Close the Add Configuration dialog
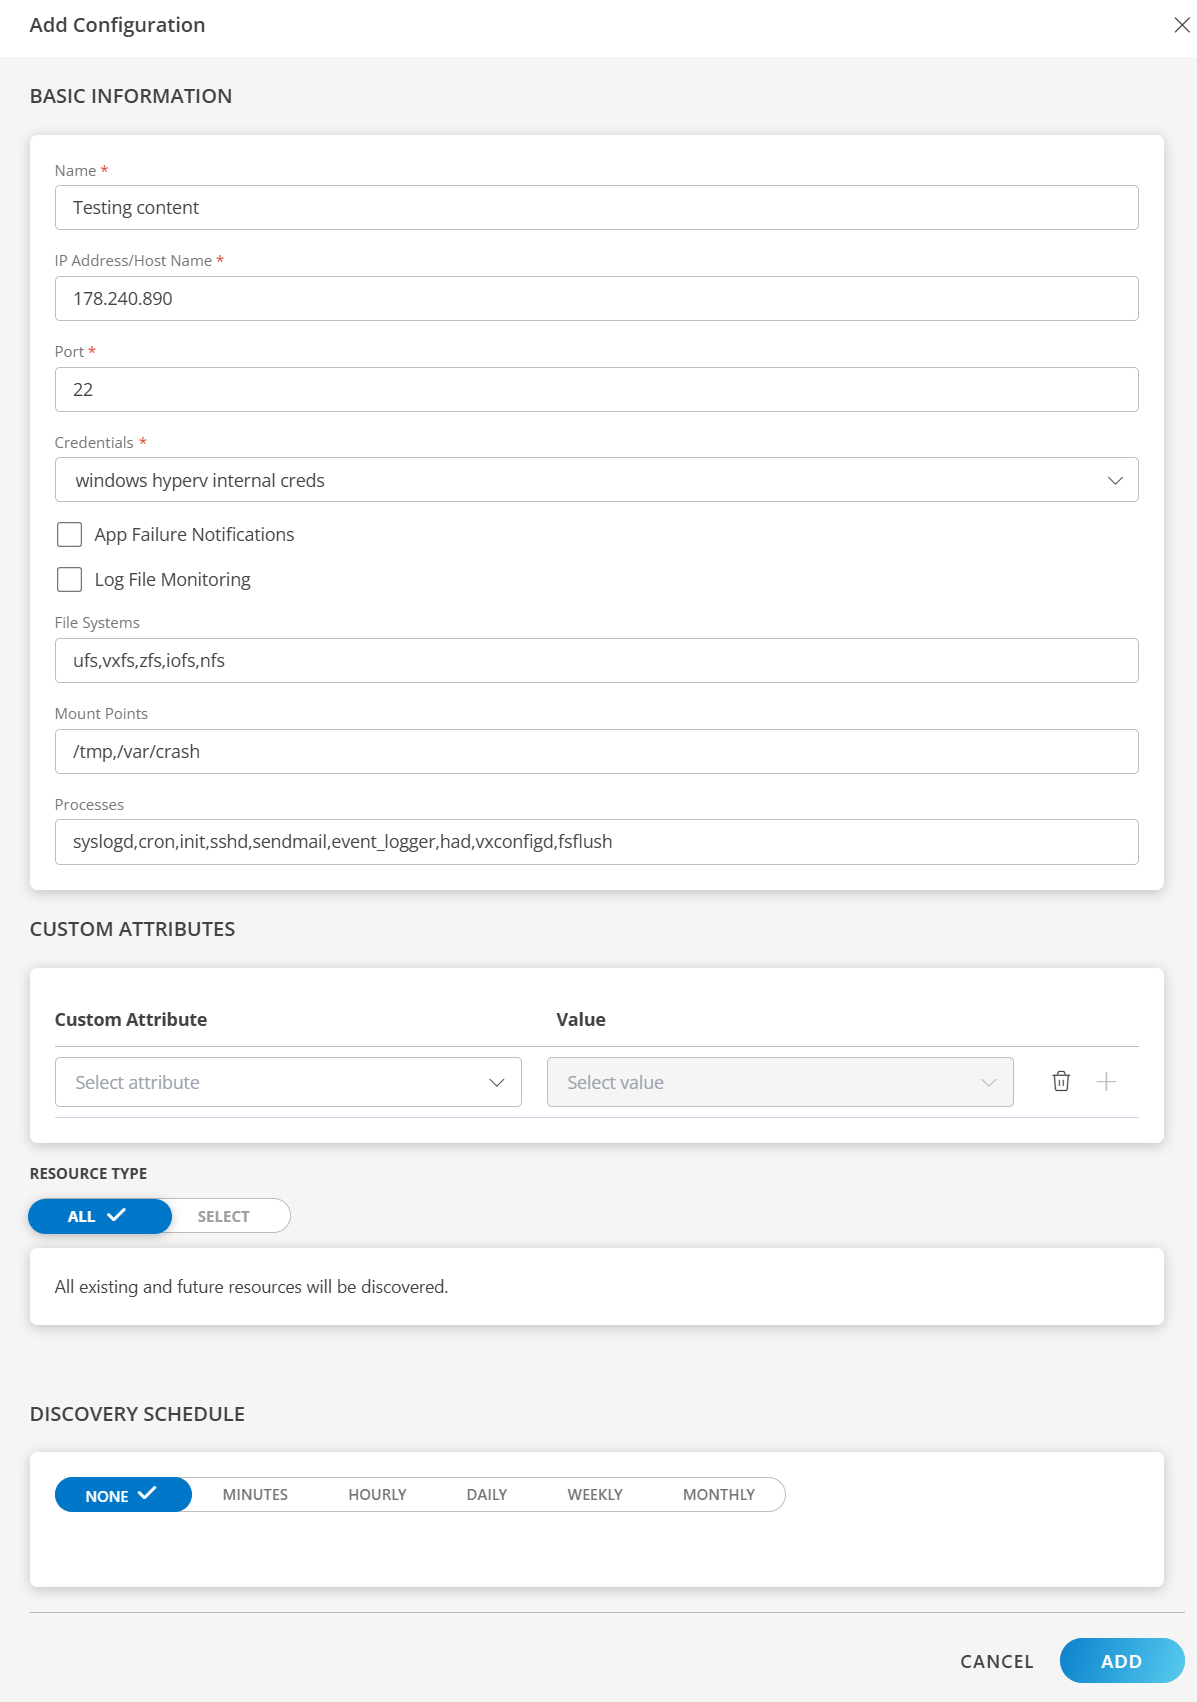The image size is (1197, 1702). (1181, 25)
